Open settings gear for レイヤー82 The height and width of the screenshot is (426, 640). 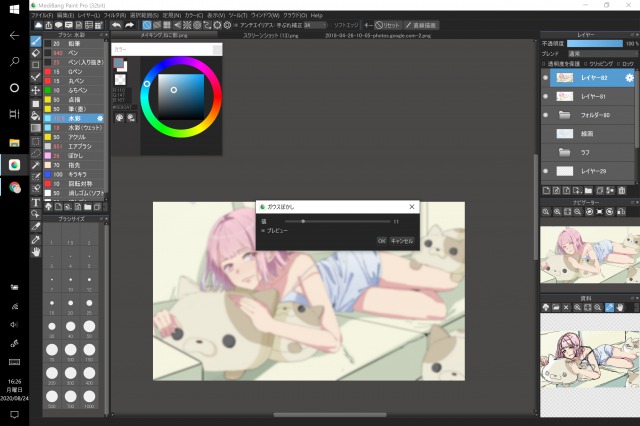[629, 77]
